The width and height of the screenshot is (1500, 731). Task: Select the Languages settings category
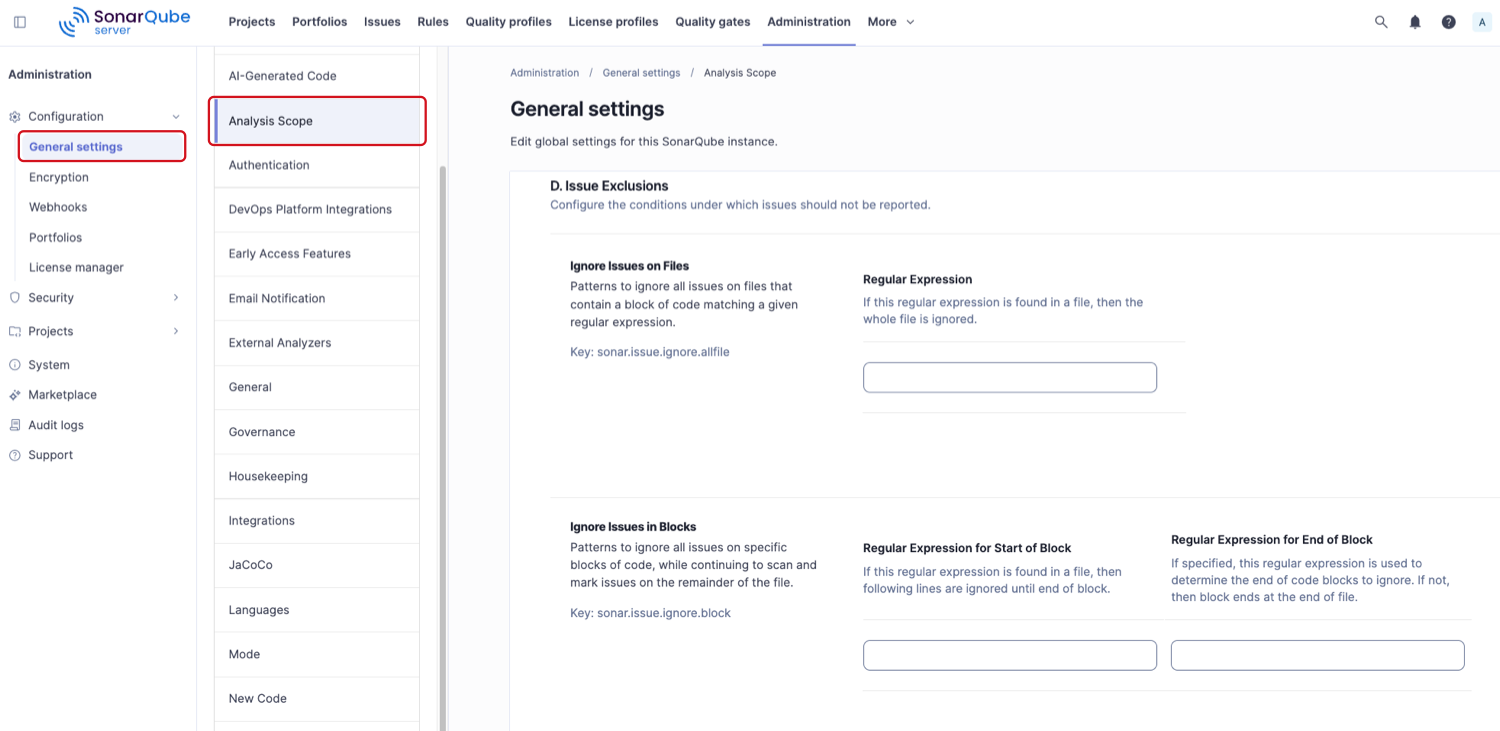[x=317, y=610]
